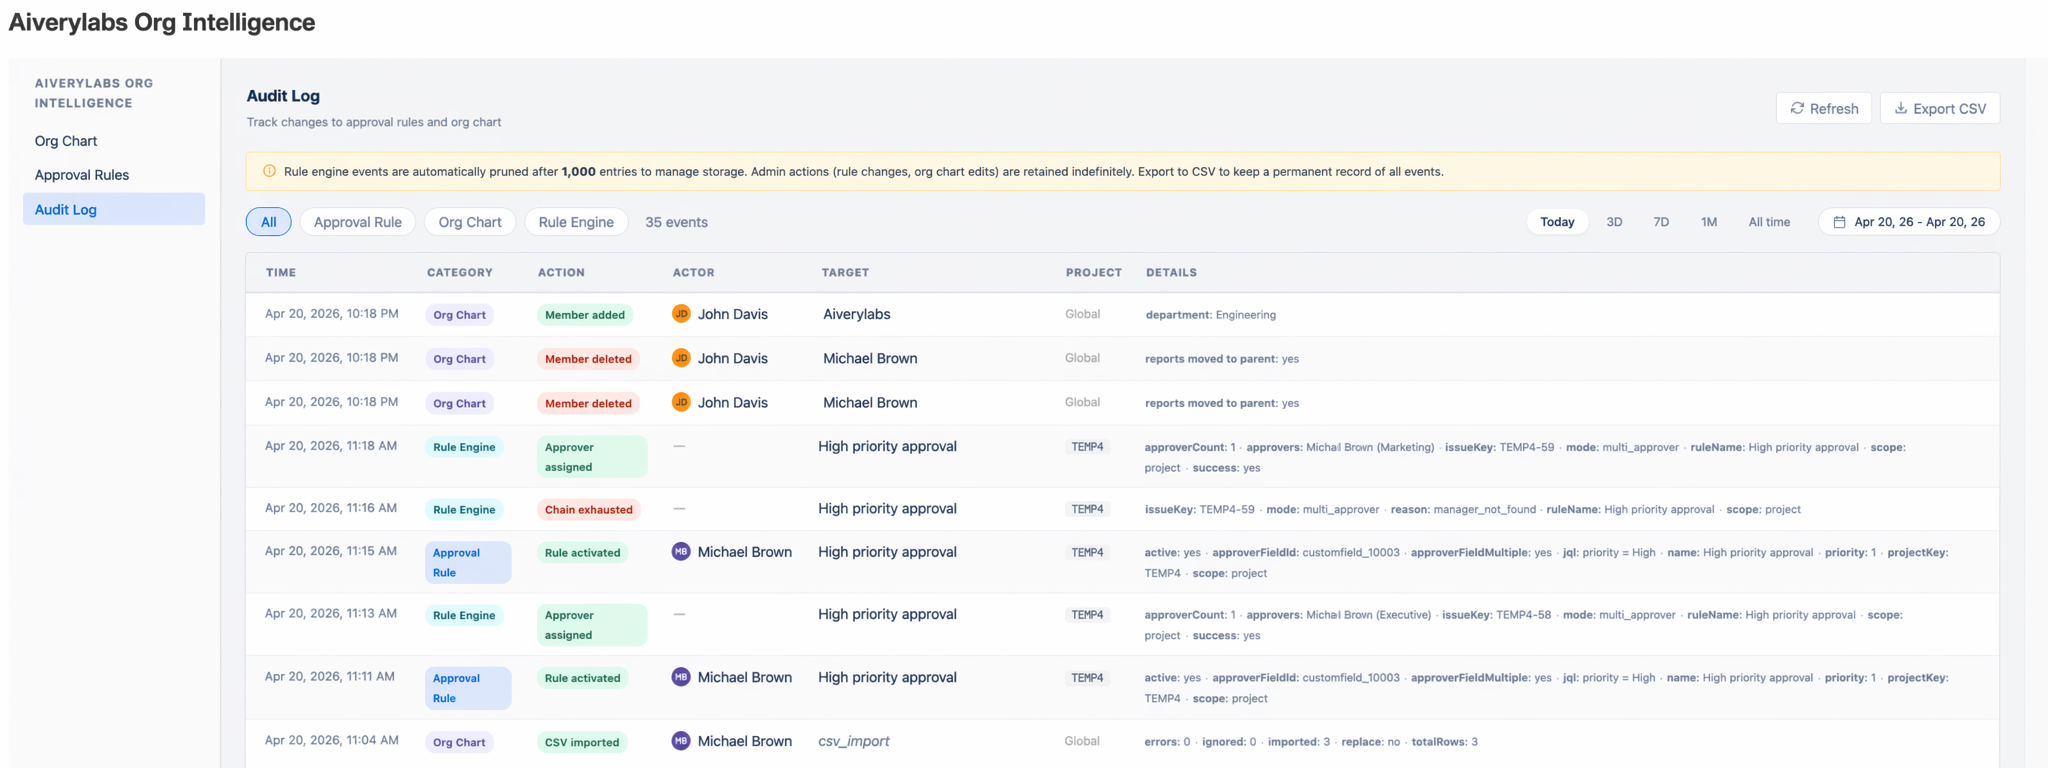Click the Member added action badge
This screenshot has width=2048, height=768.
[x=585, y=315]
